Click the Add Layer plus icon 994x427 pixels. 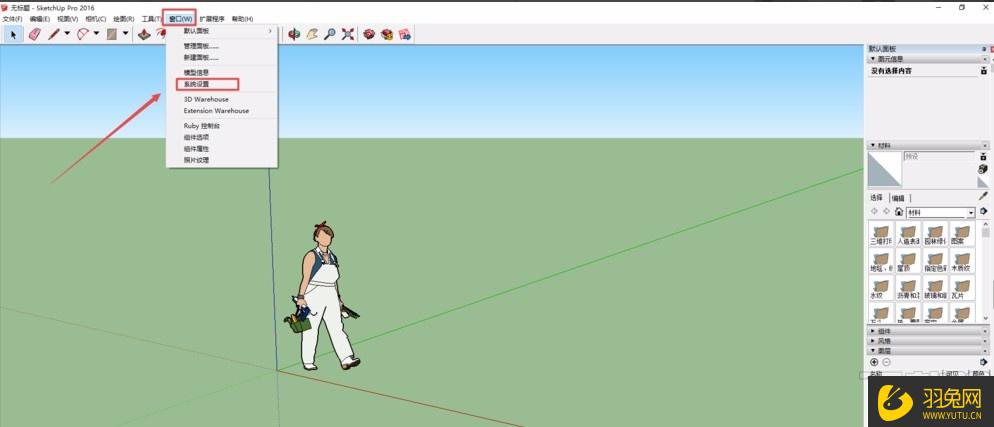point(874,362)
